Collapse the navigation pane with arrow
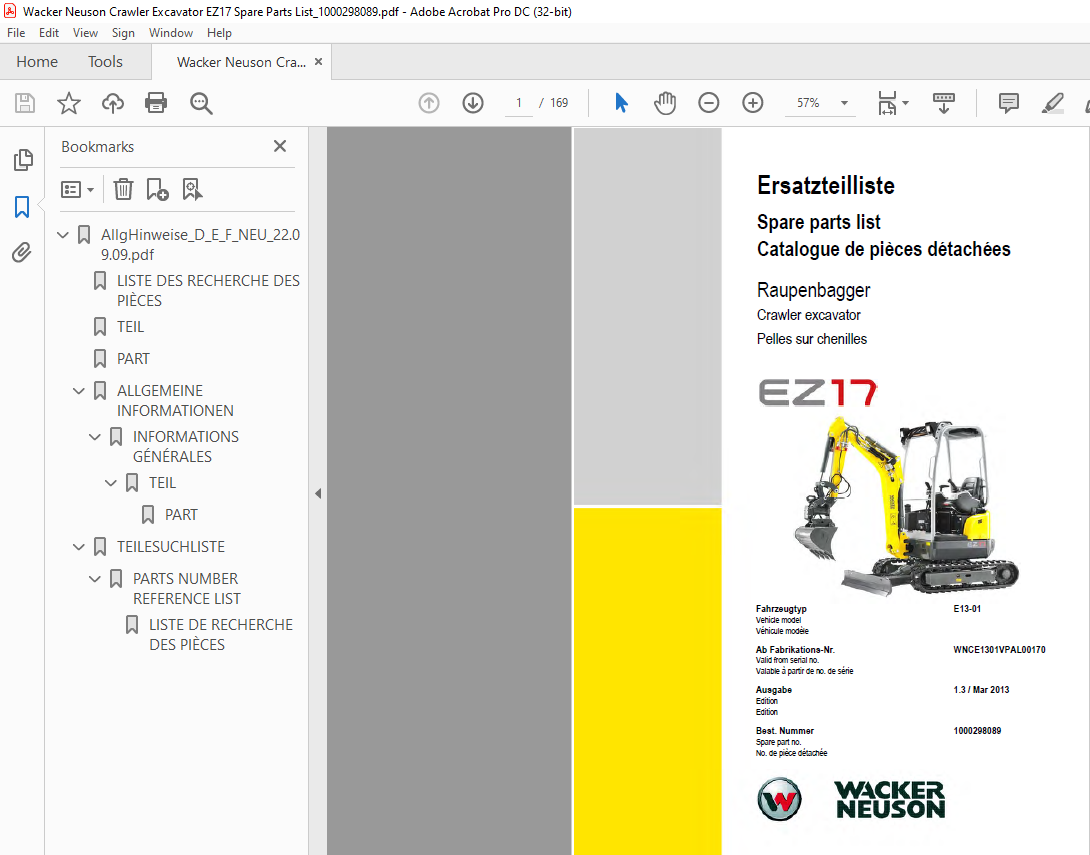The height and width of the screenshot is (855, 1090). tap(318, 494)
